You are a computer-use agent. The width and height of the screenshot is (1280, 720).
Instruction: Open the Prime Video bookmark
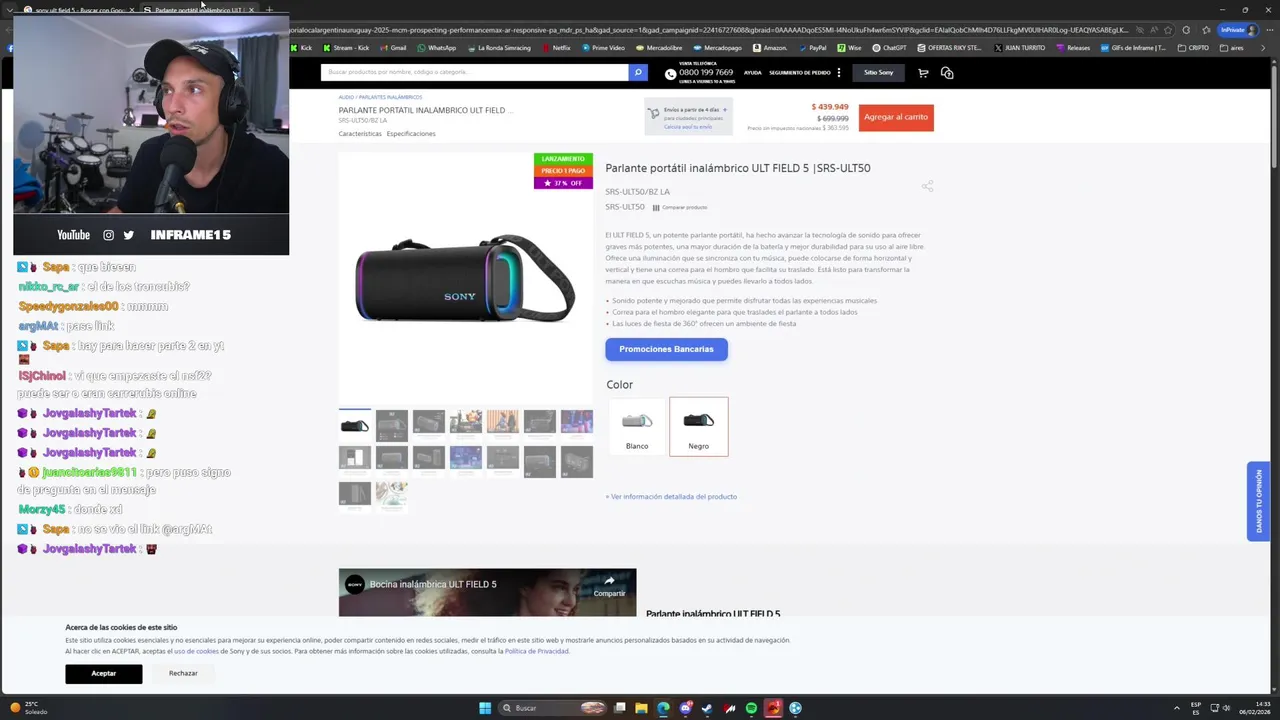click(604, 48)
